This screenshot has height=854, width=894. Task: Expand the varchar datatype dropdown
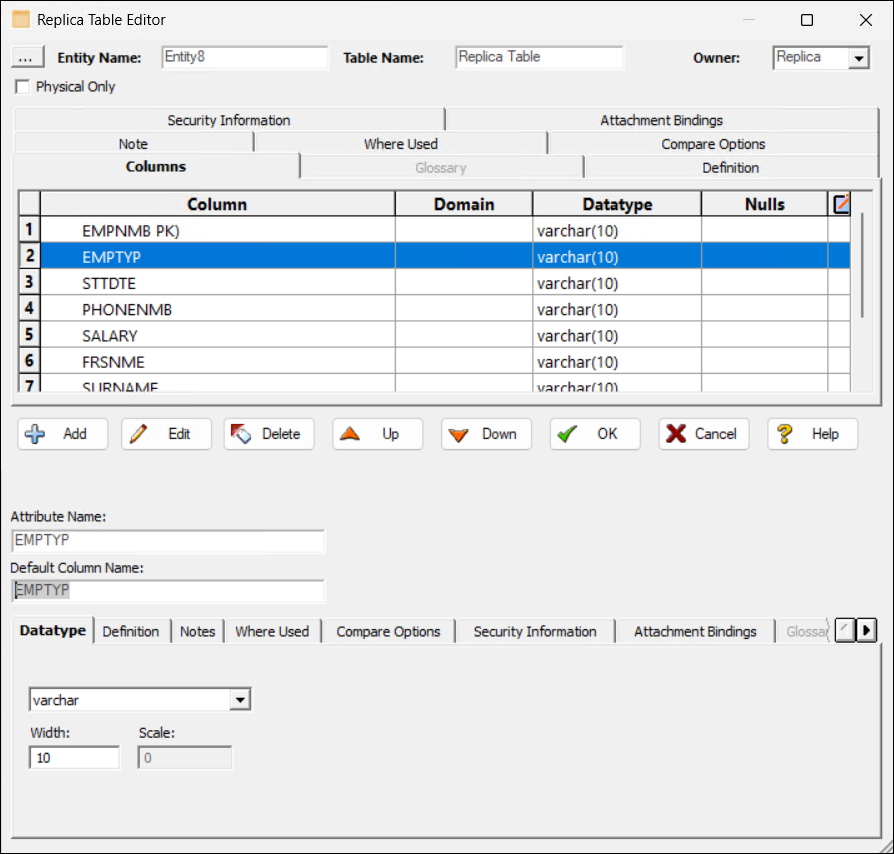pyautogui.click(x=240, y=700)
